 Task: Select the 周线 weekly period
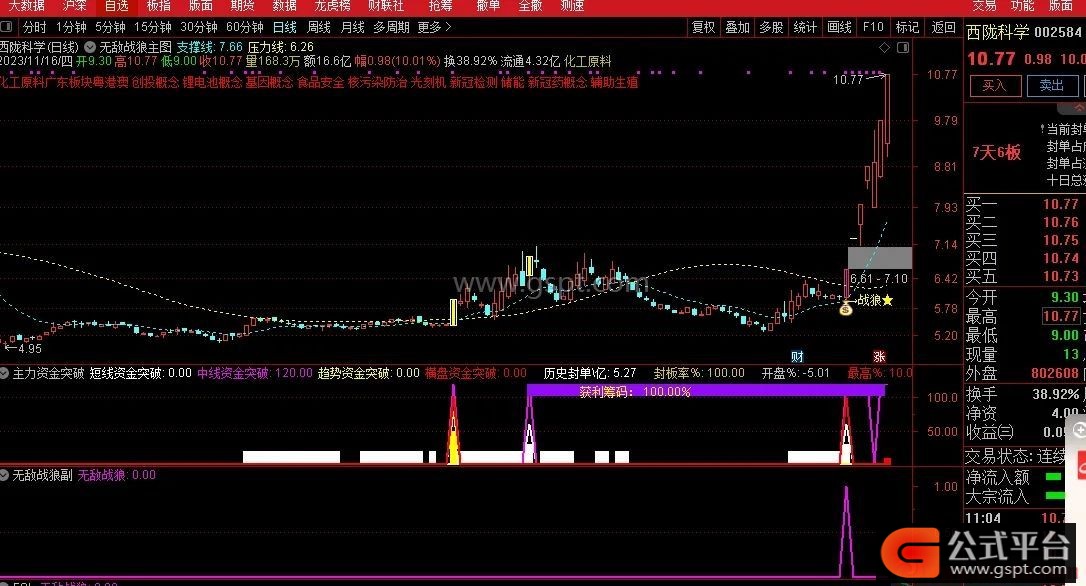click(319, 27)
